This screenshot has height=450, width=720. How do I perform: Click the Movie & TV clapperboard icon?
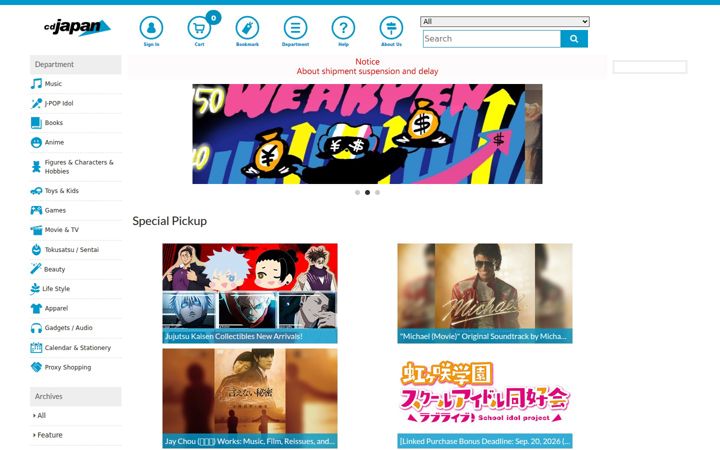36,230
